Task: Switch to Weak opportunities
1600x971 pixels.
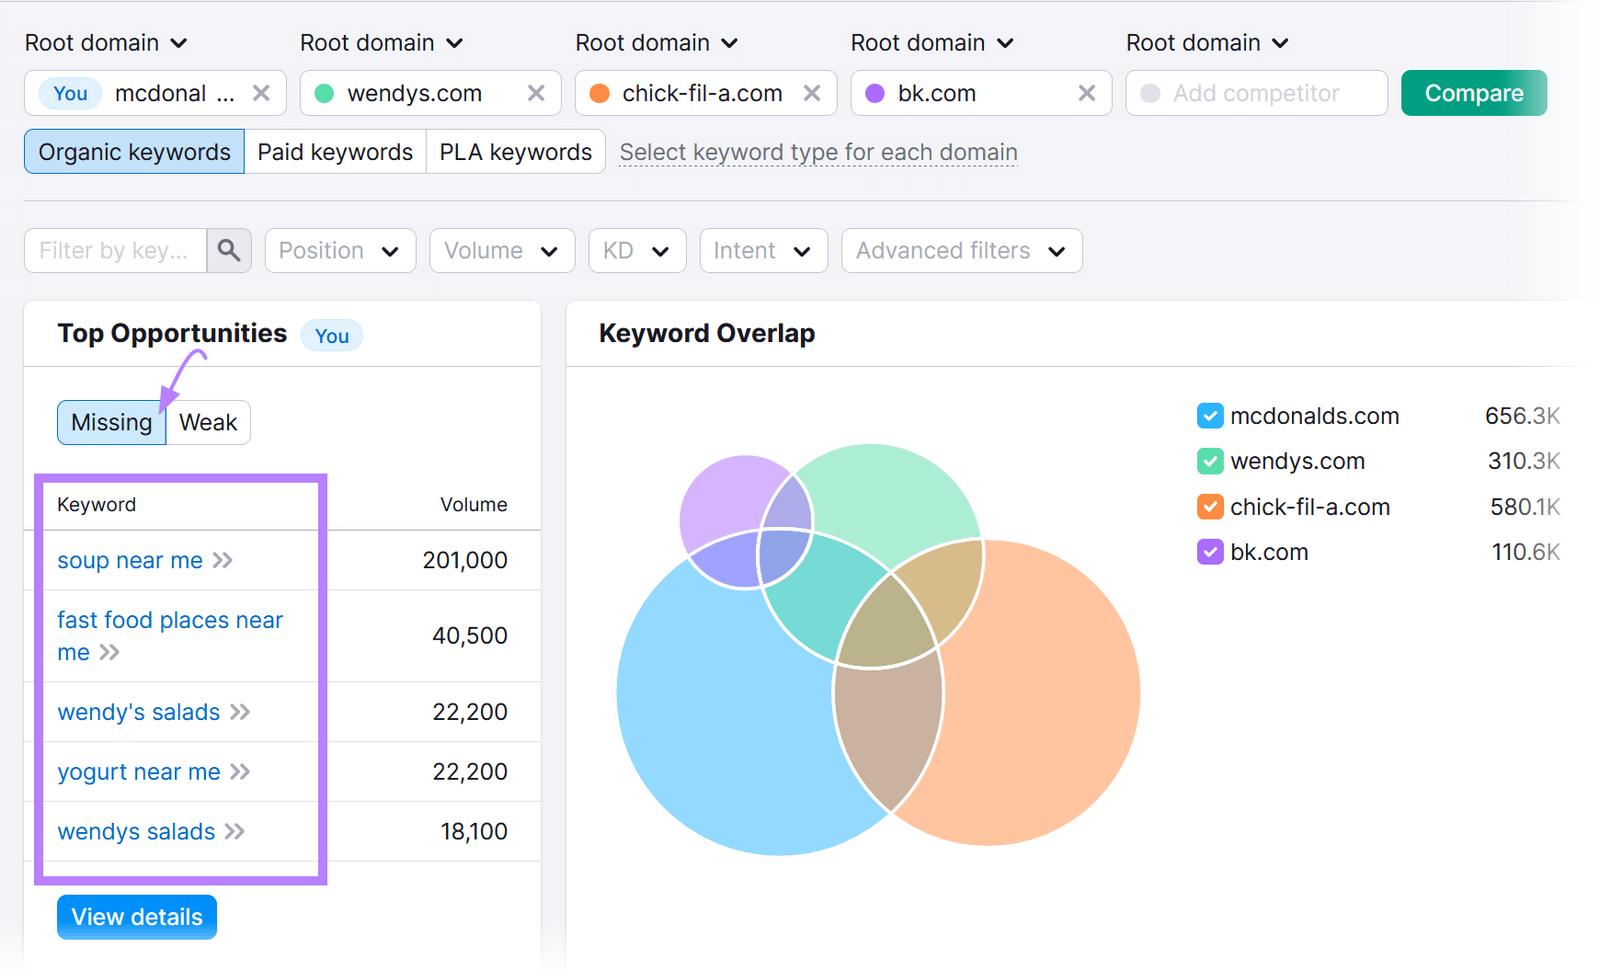Action: coord(208,422)
